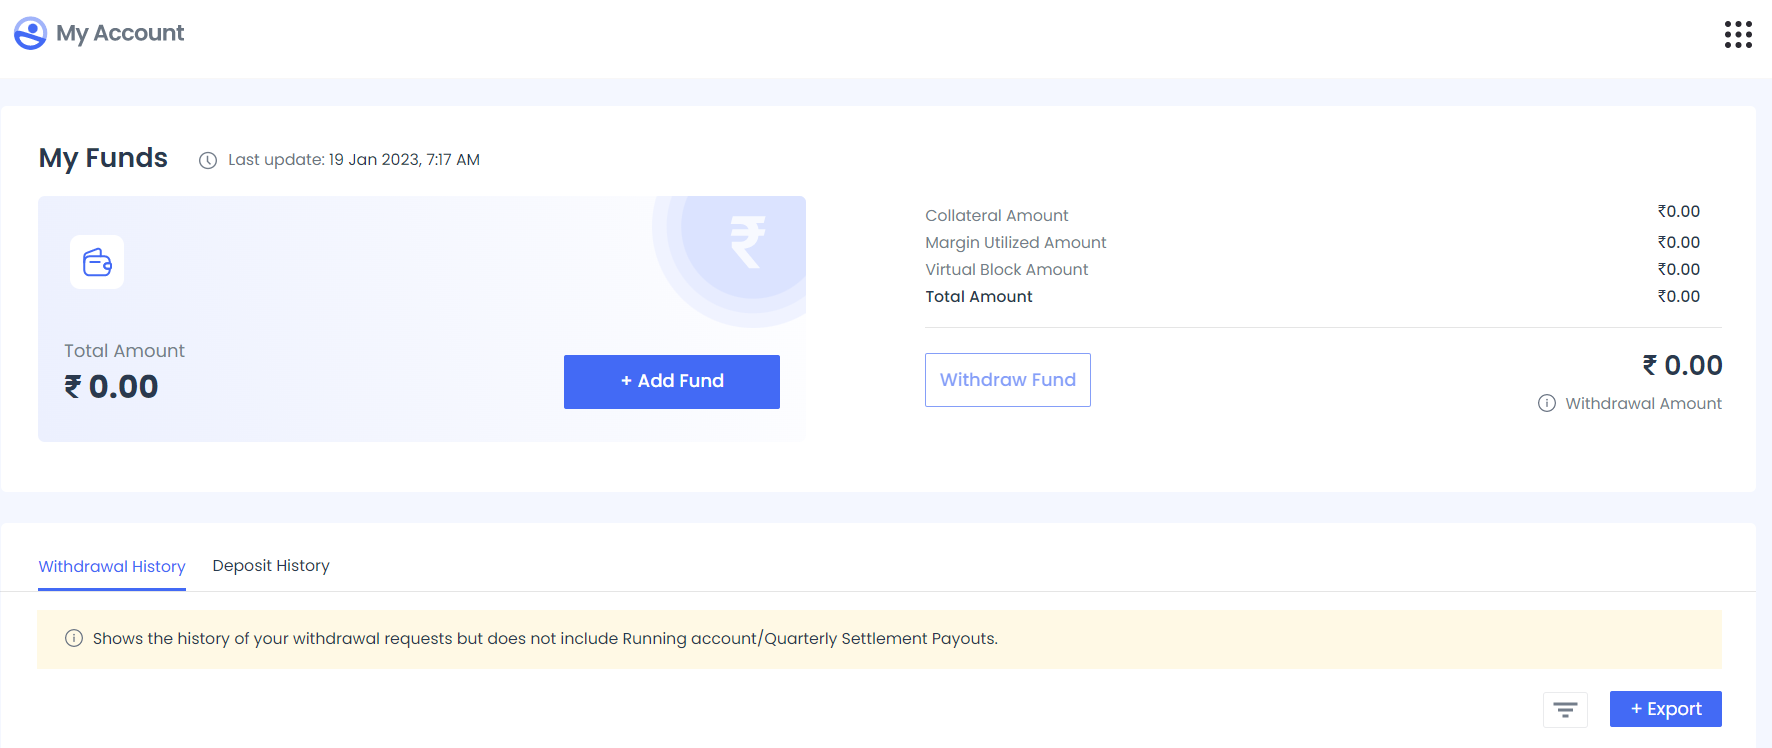Viewport: 1772px width, 748px height.
Task: Click the Collateral Amount label
Action: [x=997, y=215]
